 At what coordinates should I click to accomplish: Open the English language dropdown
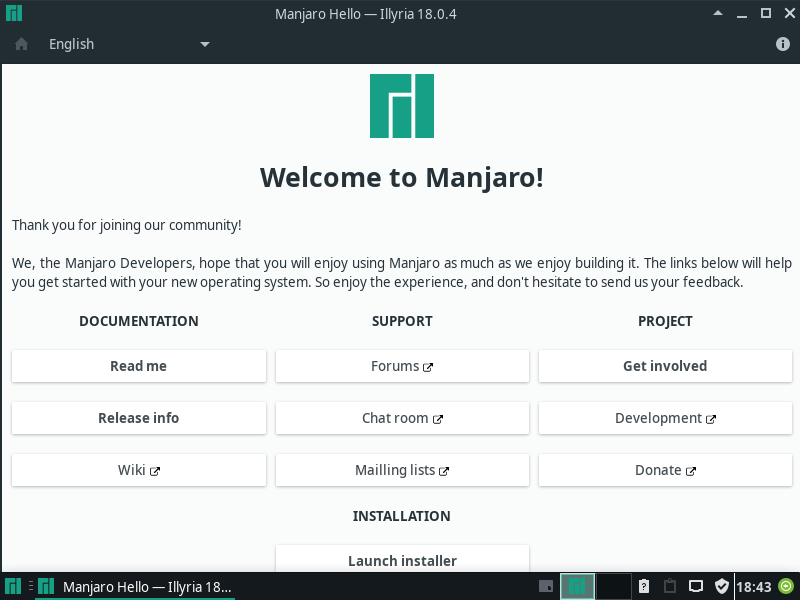[x=129, y=44]
